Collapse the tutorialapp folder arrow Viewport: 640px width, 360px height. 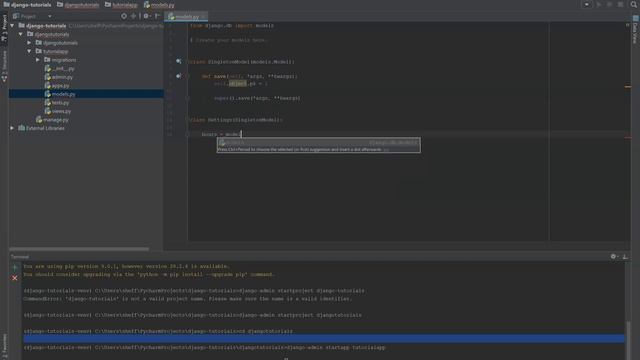click(29, 51)
